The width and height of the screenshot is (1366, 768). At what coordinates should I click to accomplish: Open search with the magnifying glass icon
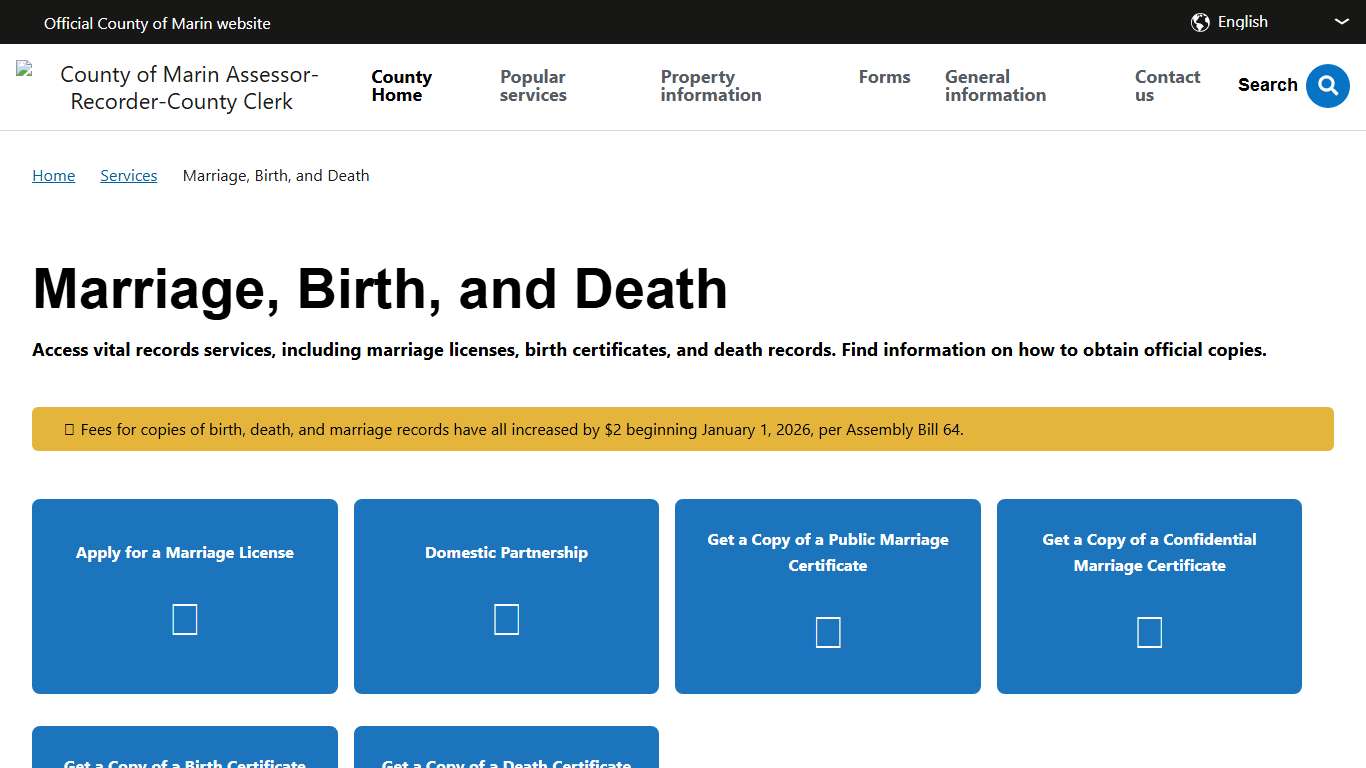click(x=1328, y=86)
